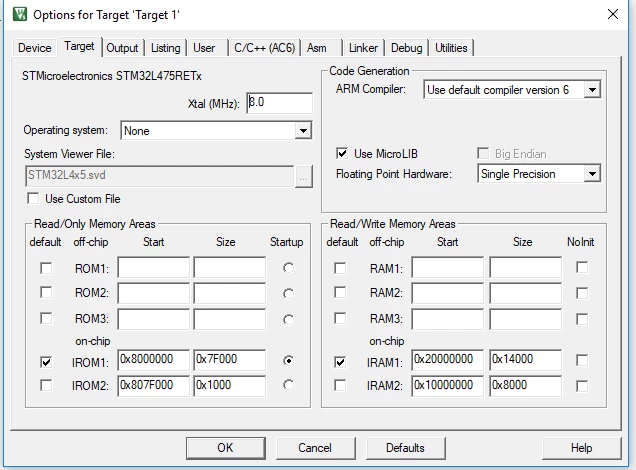Uncheck the IROM1 default checkbox

tap(46, 362)
